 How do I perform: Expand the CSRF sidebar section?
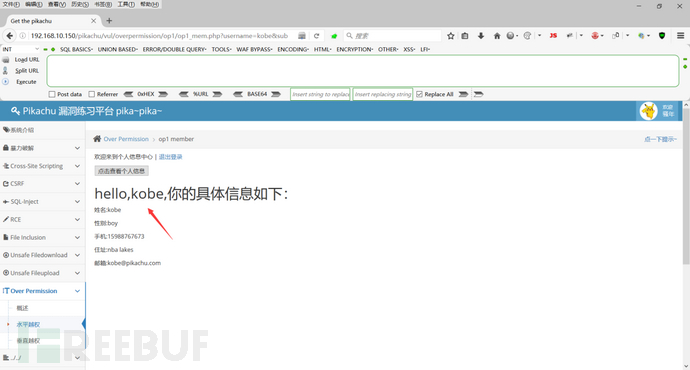42,183
